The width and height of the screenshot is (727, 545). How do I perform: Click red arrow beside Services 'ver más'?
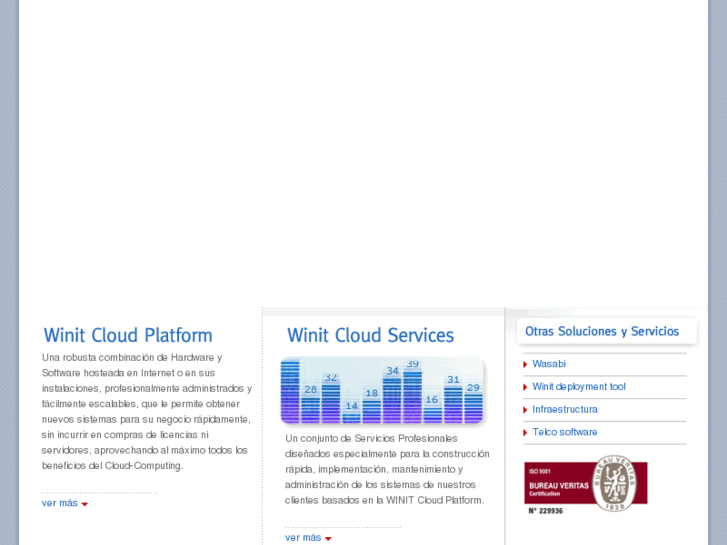pos(328,539)
